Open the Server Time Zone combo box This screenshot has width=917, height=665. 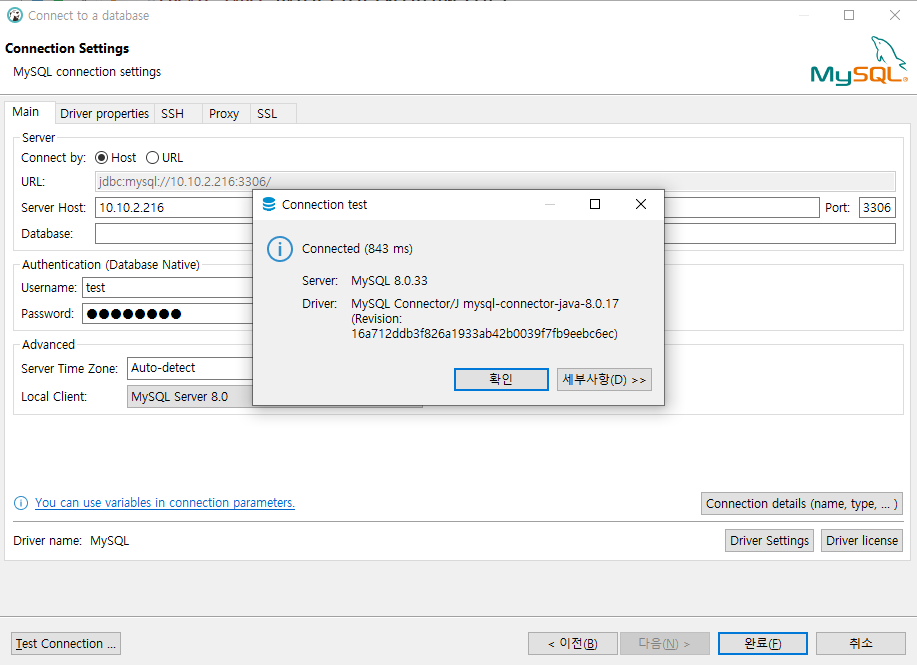[x=190, y=368]
